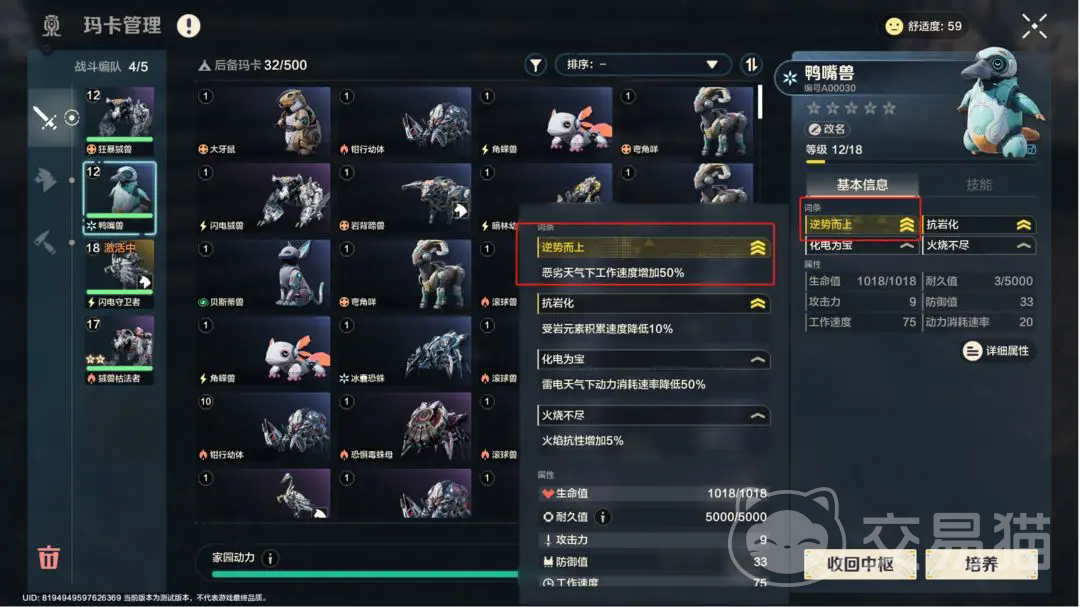1080x607 pixels.
Task: Click the filter funnel icon
Action: tap(535, 65)
